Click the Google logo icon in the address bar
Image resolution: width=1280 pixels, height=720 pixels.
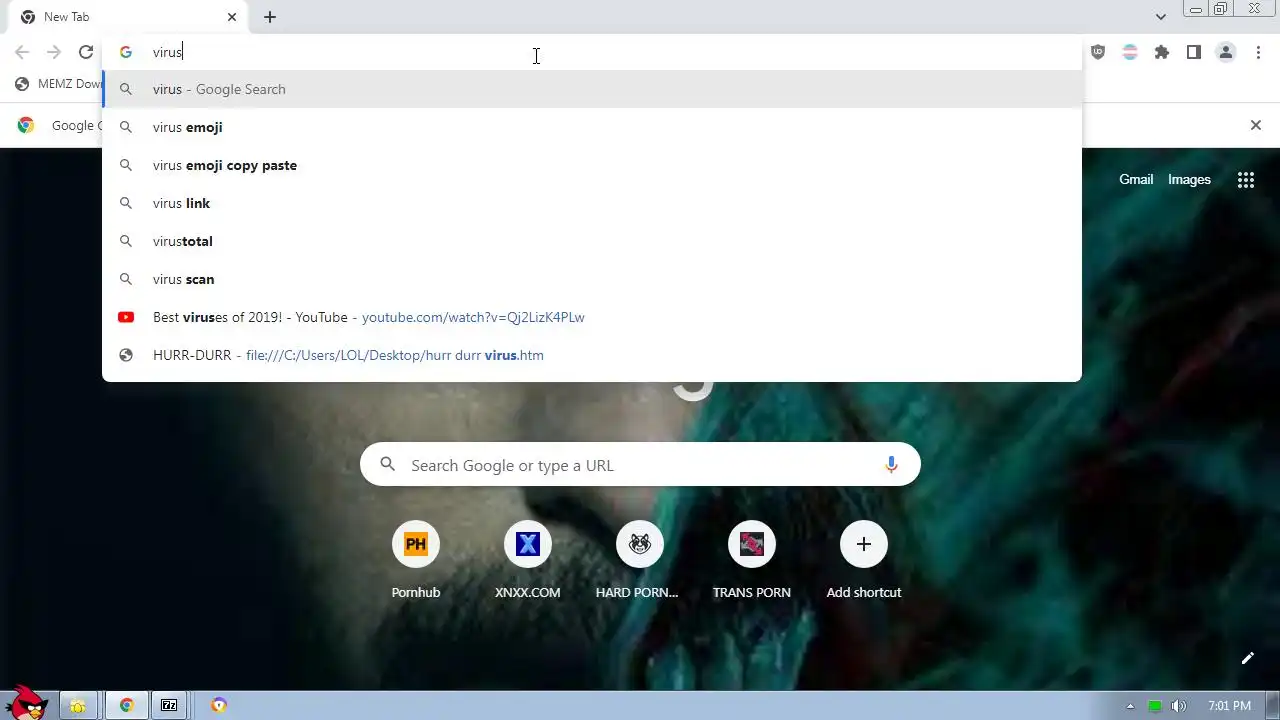pyautogui.click(x=126, y=52)
